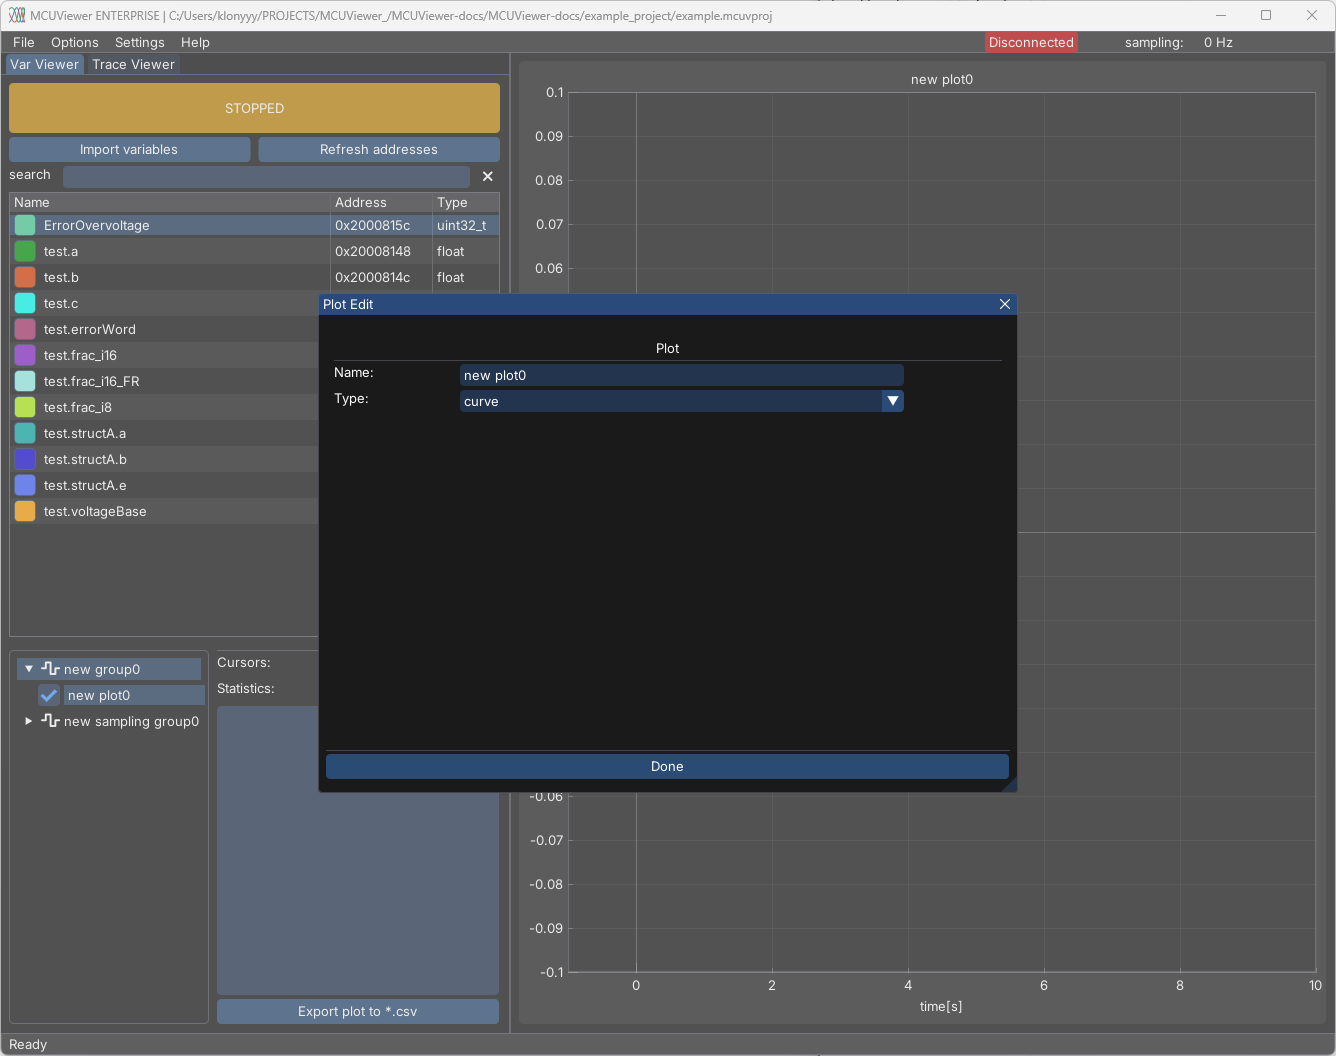Click the new sampling group0 waveform icon
This screenshot has height=1057, width=1337.
click(51, 721)
